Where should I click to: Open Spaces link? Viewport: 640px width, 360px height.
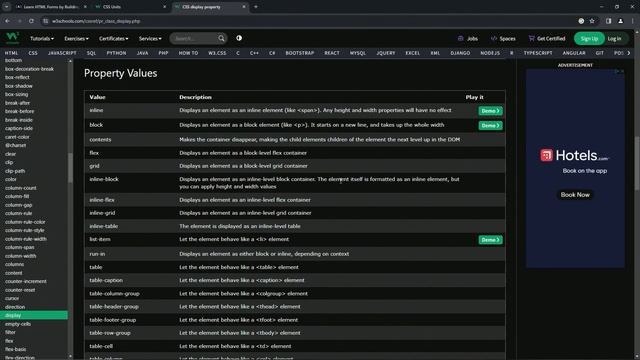click(x=503, y=38)
